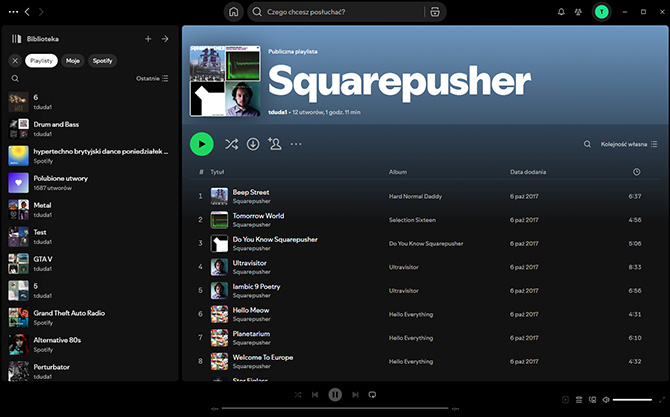Go back with the left arrow
The width and height of the screenshot is (670, 417).
(x=27, y=12)
